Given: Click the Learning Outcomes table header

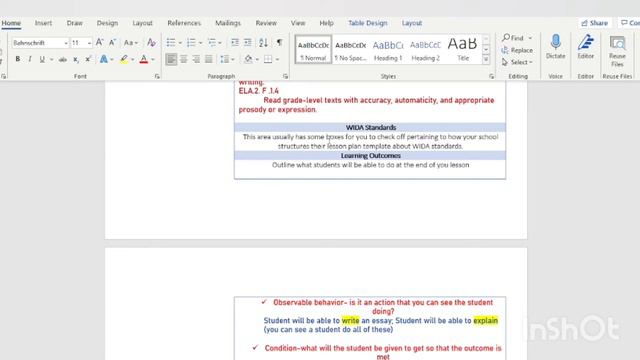Looking at the screenshot, I should coord(371,156).
